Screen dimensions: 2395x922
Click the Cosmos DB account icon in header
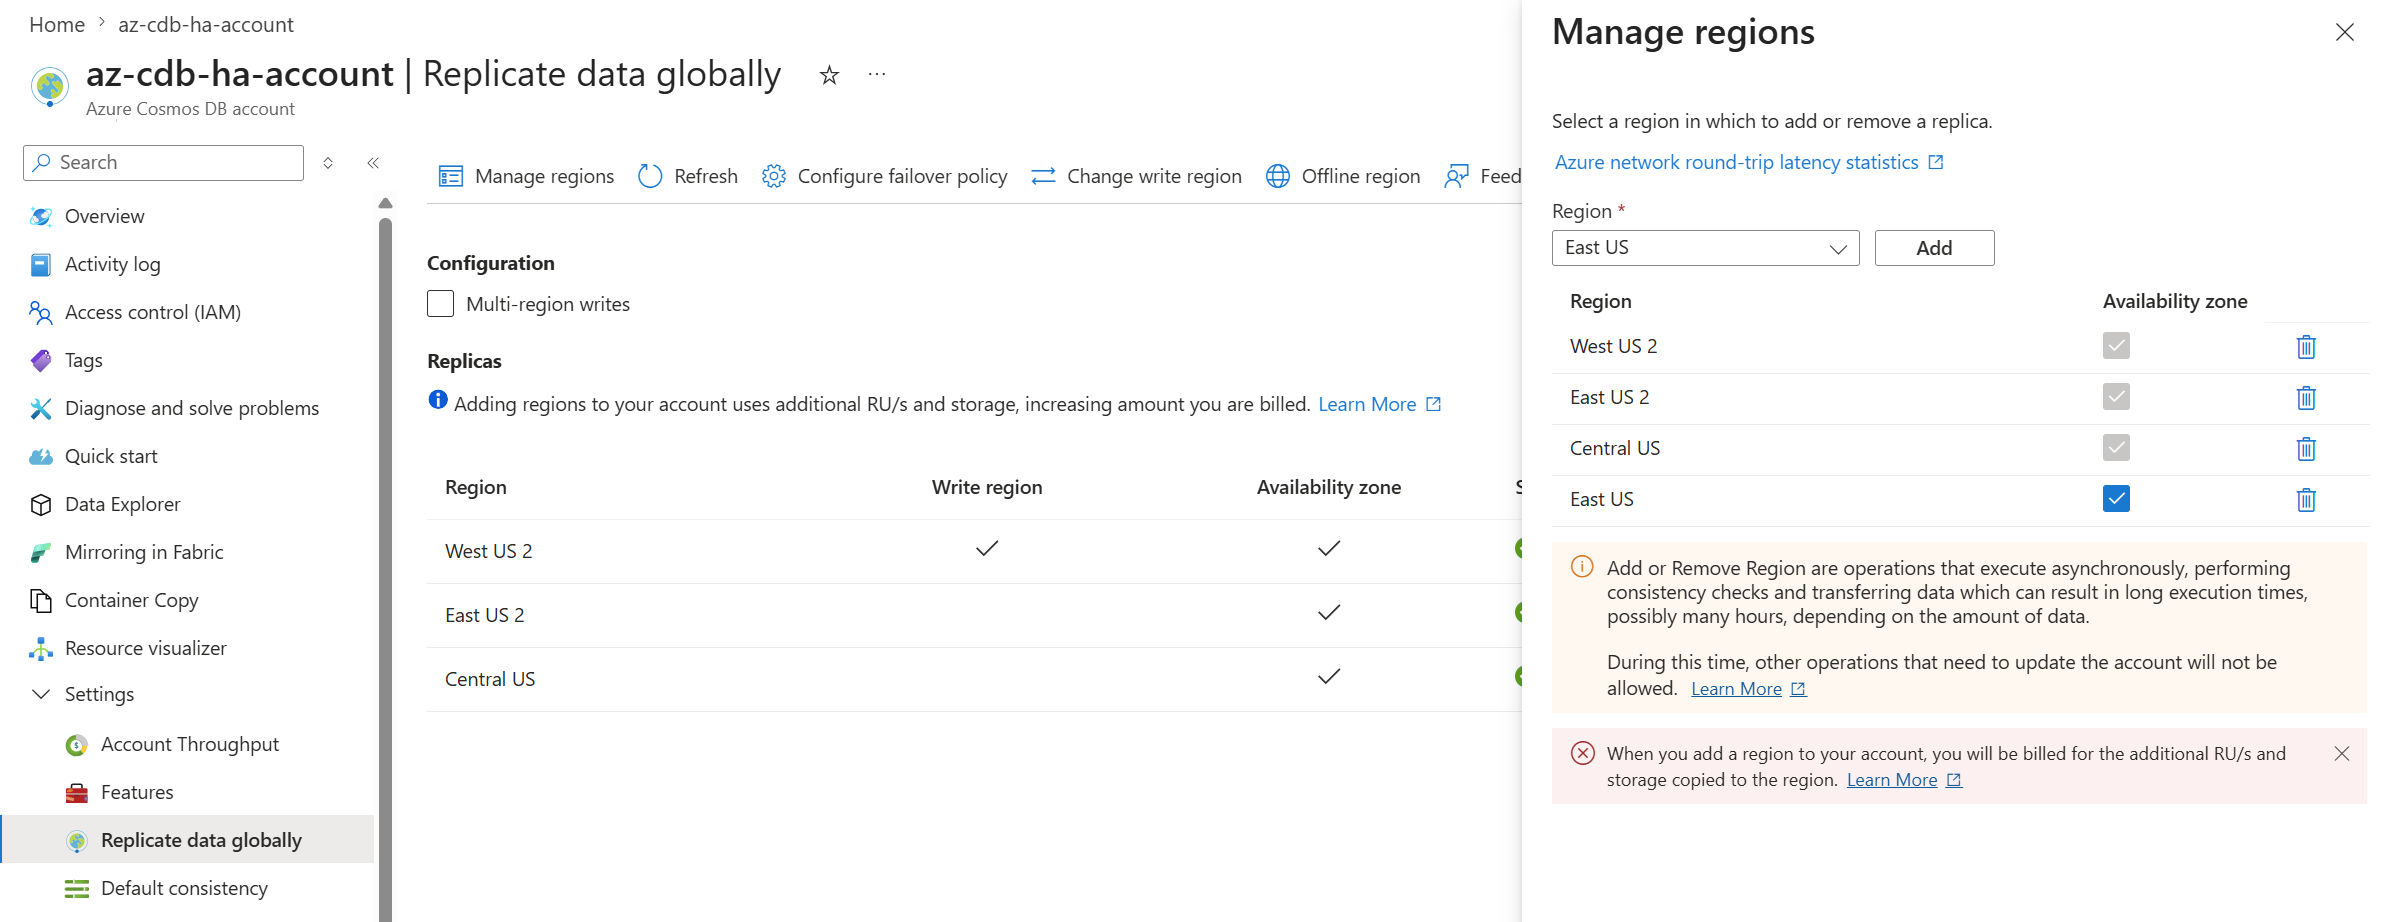(x=50, y=86)
